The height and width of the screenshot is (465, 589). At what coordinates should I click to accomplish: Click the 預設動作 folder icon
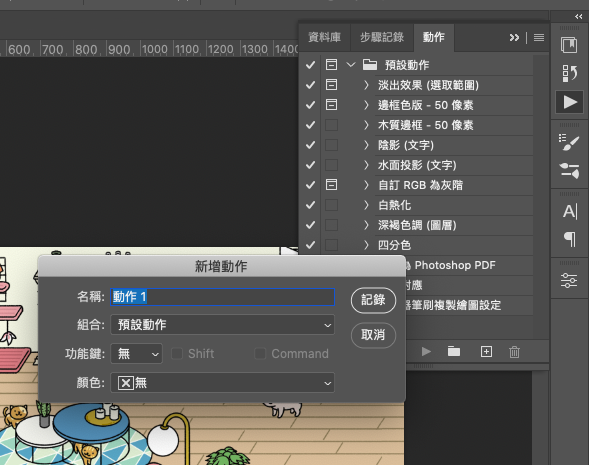(x=370, y=65)
